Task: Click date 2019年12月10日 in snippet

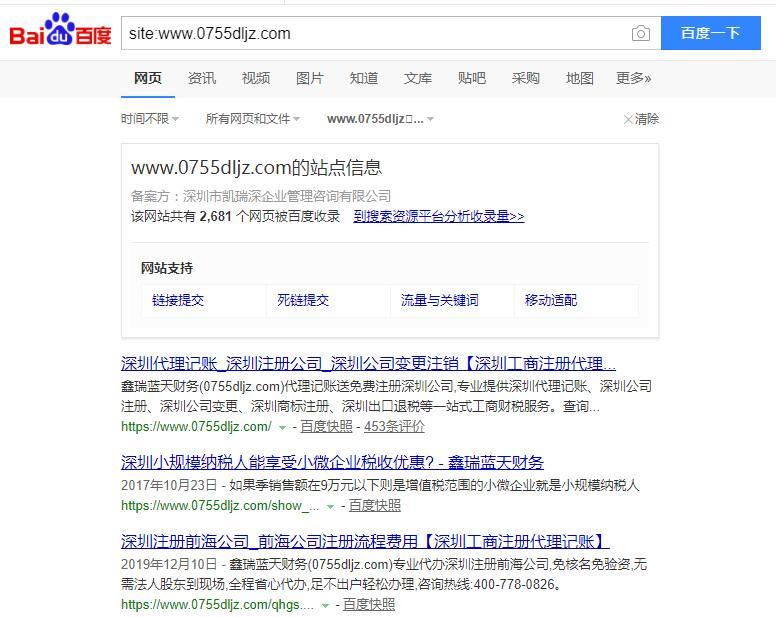Action: pos(169,564)
